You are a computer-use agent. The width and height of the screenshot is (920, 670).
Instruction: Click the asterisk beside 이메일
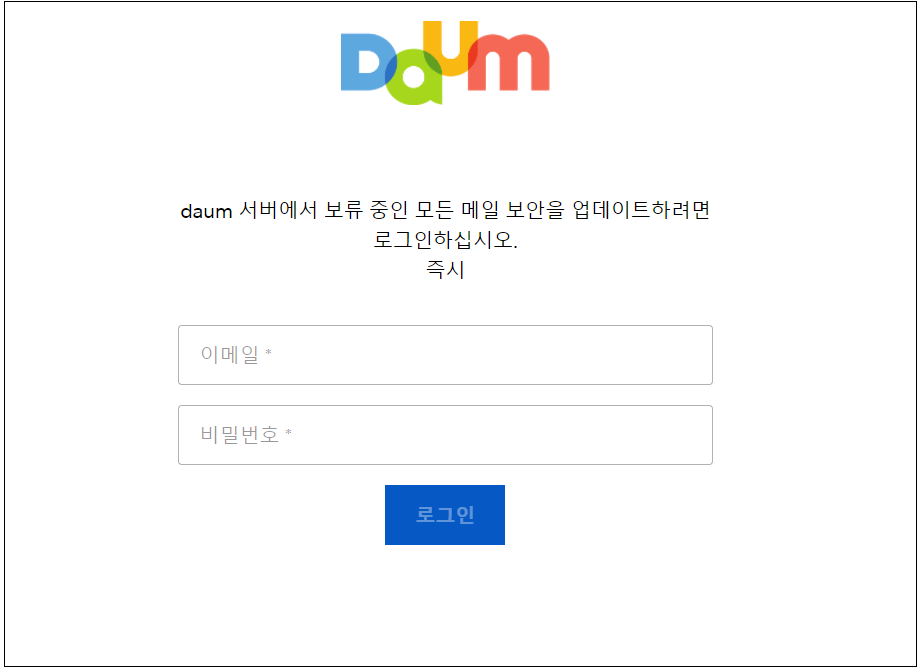pos(268,352)
